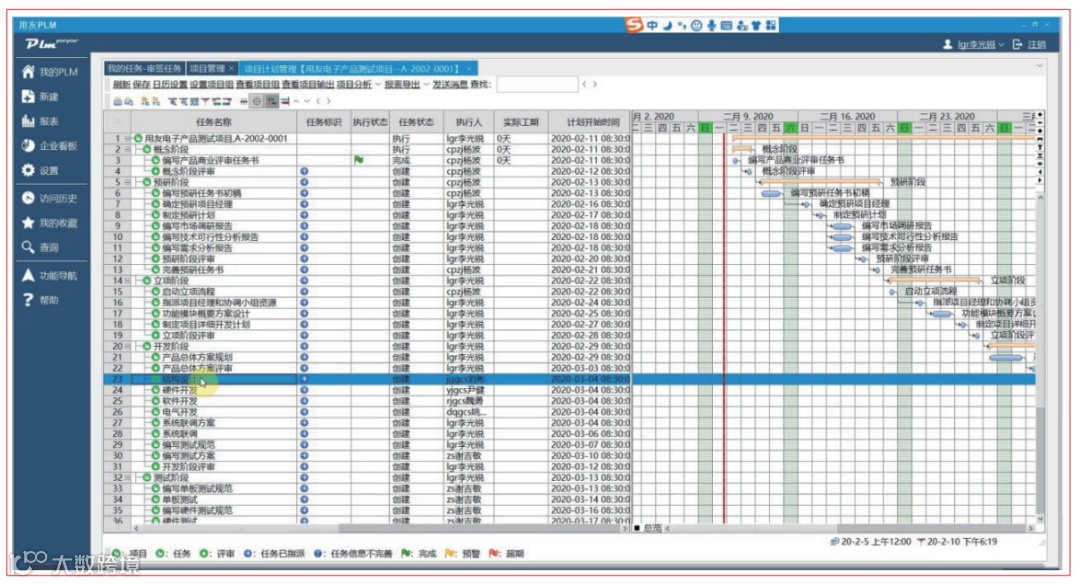Select the 系统联调方案 task row
1080x584 pixels.
click(x=365, y=423)
